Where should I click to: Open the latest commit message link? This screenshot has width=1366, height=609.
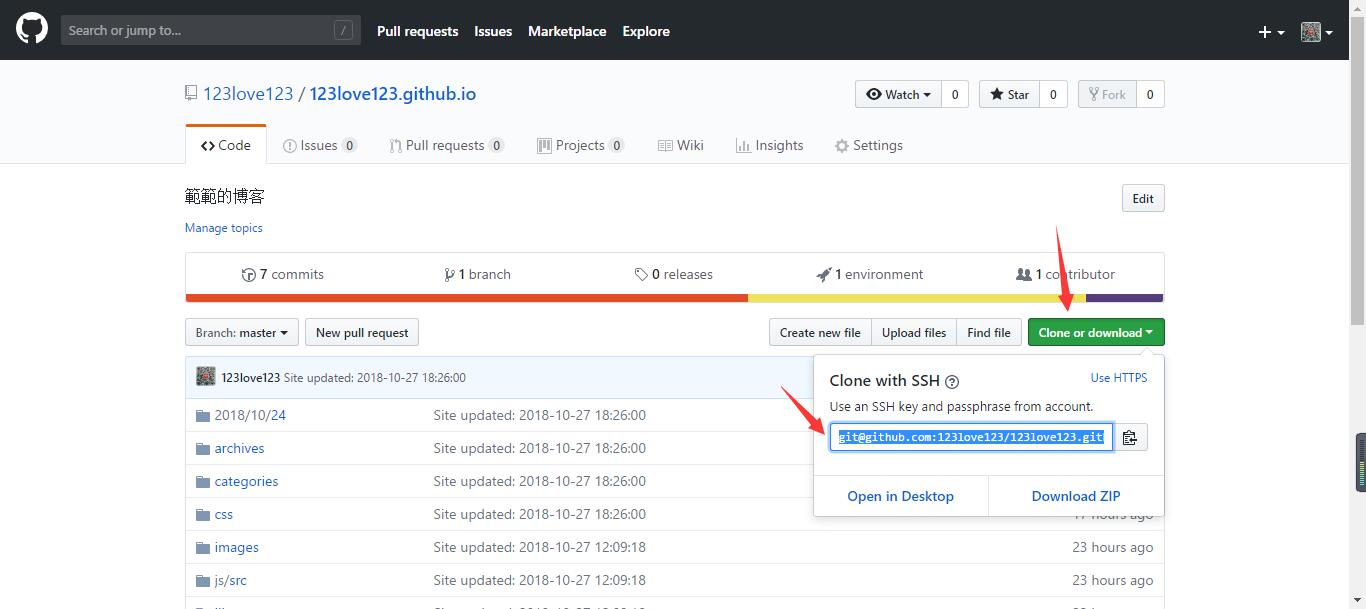tap(375, 378)
